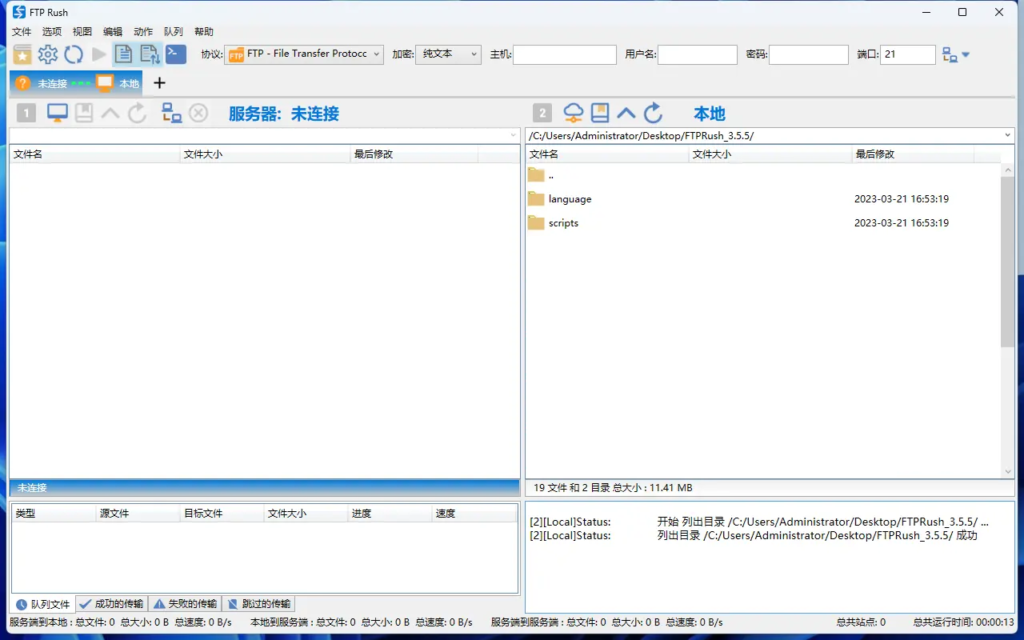This screenshot has height=640, width=1024.
Task: Select the 未连接 / 本地 session tab
Action: 76,83
